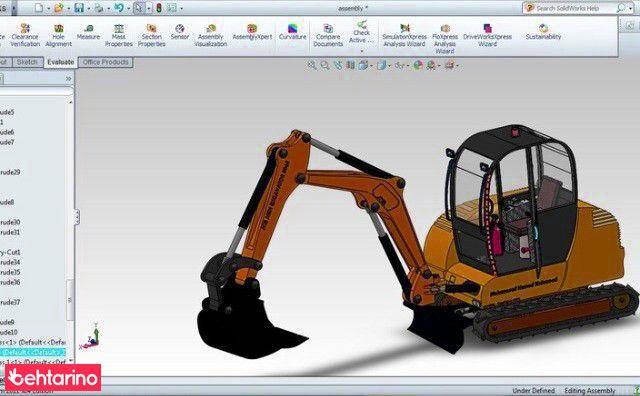Viewport: 640px width, 396px height.
Task: Choose the Select cursor tool
Action: (139, 8)
